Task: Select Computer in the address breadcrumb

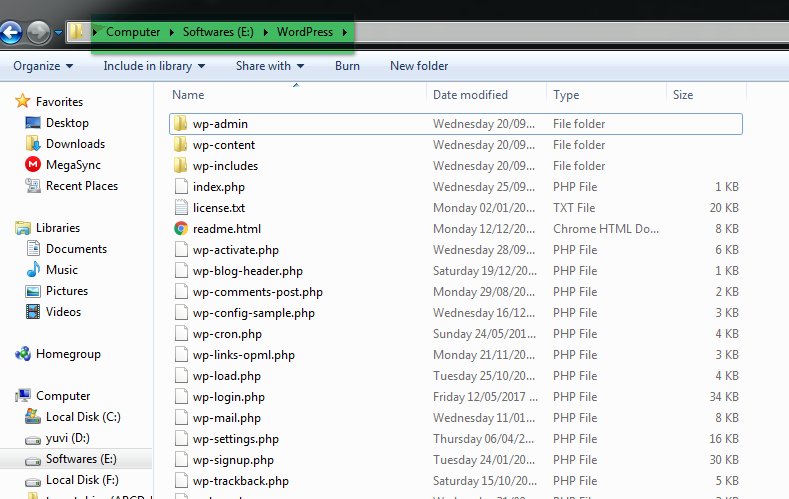Action: tap(133, 32)
